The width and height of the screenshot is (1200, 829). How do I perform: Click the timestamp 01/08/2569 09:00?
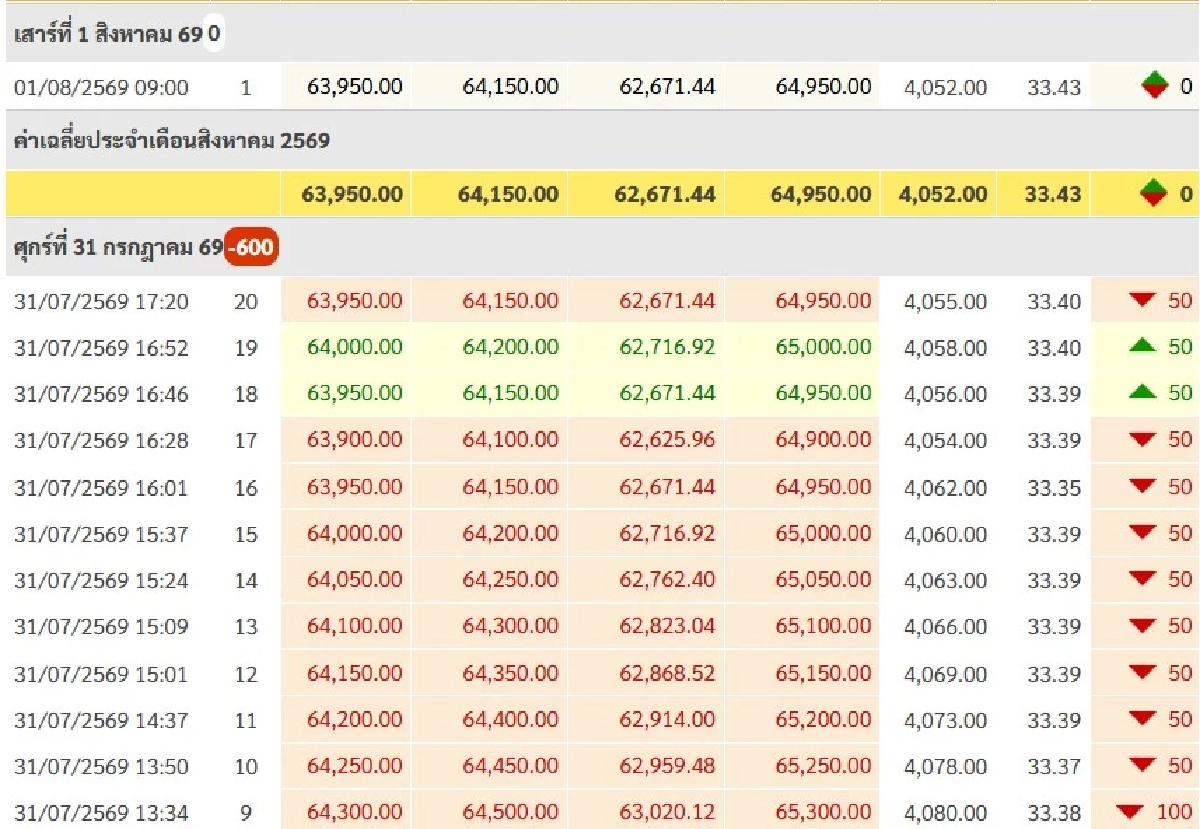101,88
